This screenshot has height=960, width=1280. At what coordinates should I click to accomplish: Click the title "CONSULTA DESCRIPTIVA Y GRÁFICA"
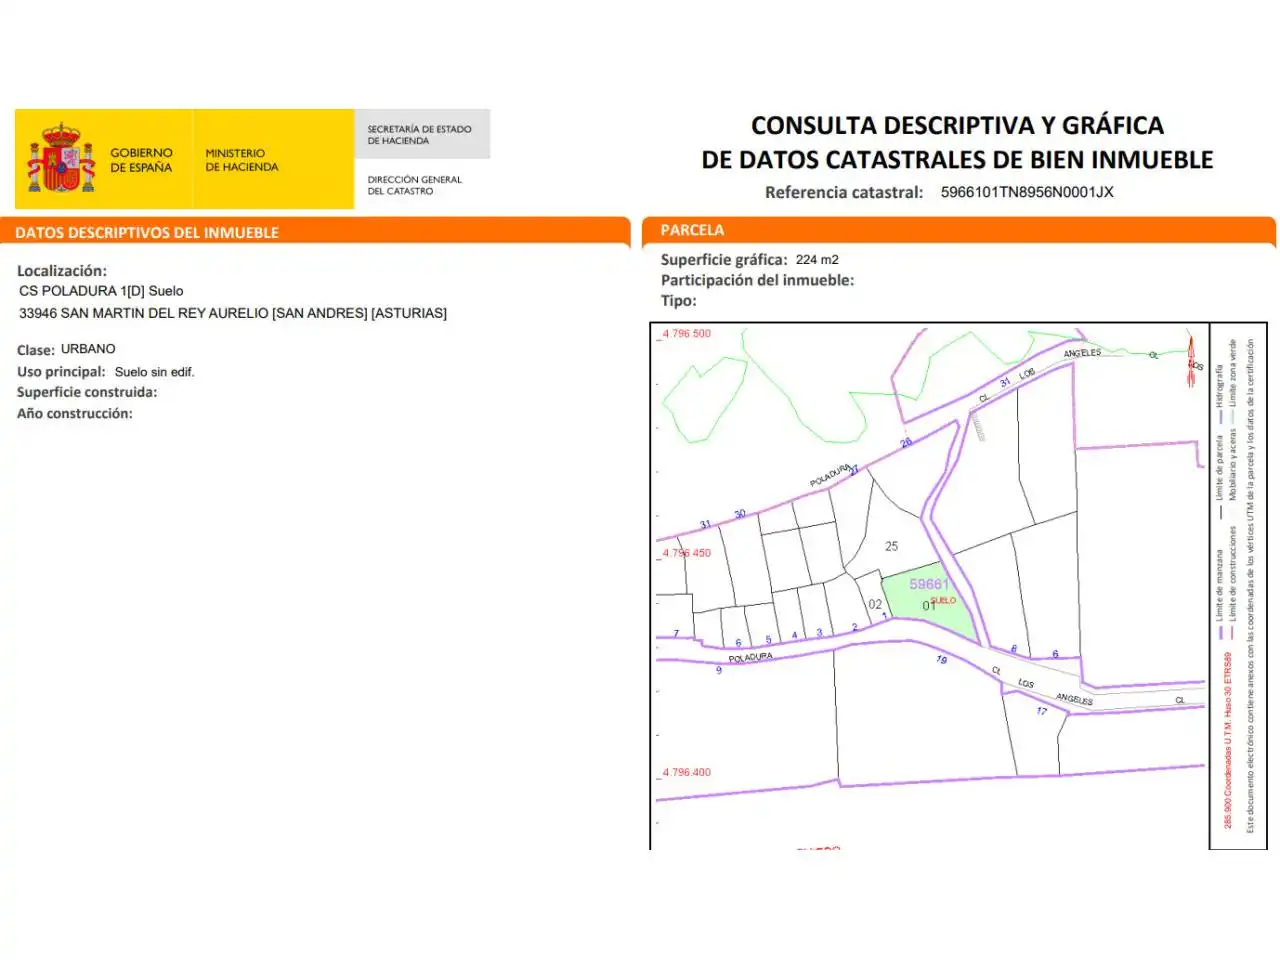coord(957,126)
